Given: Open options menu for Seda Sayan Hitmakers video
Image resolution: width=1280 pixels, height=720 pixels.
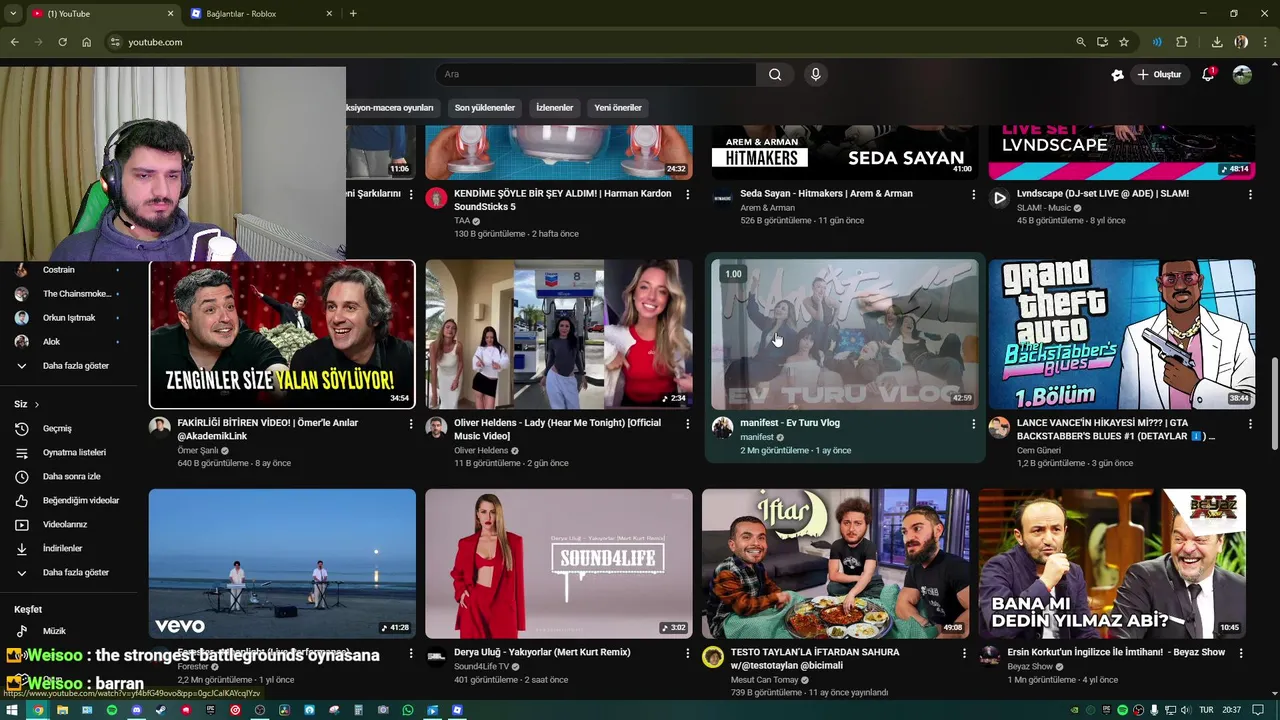Looking at the screenshot, I should (x=973, y=195).
